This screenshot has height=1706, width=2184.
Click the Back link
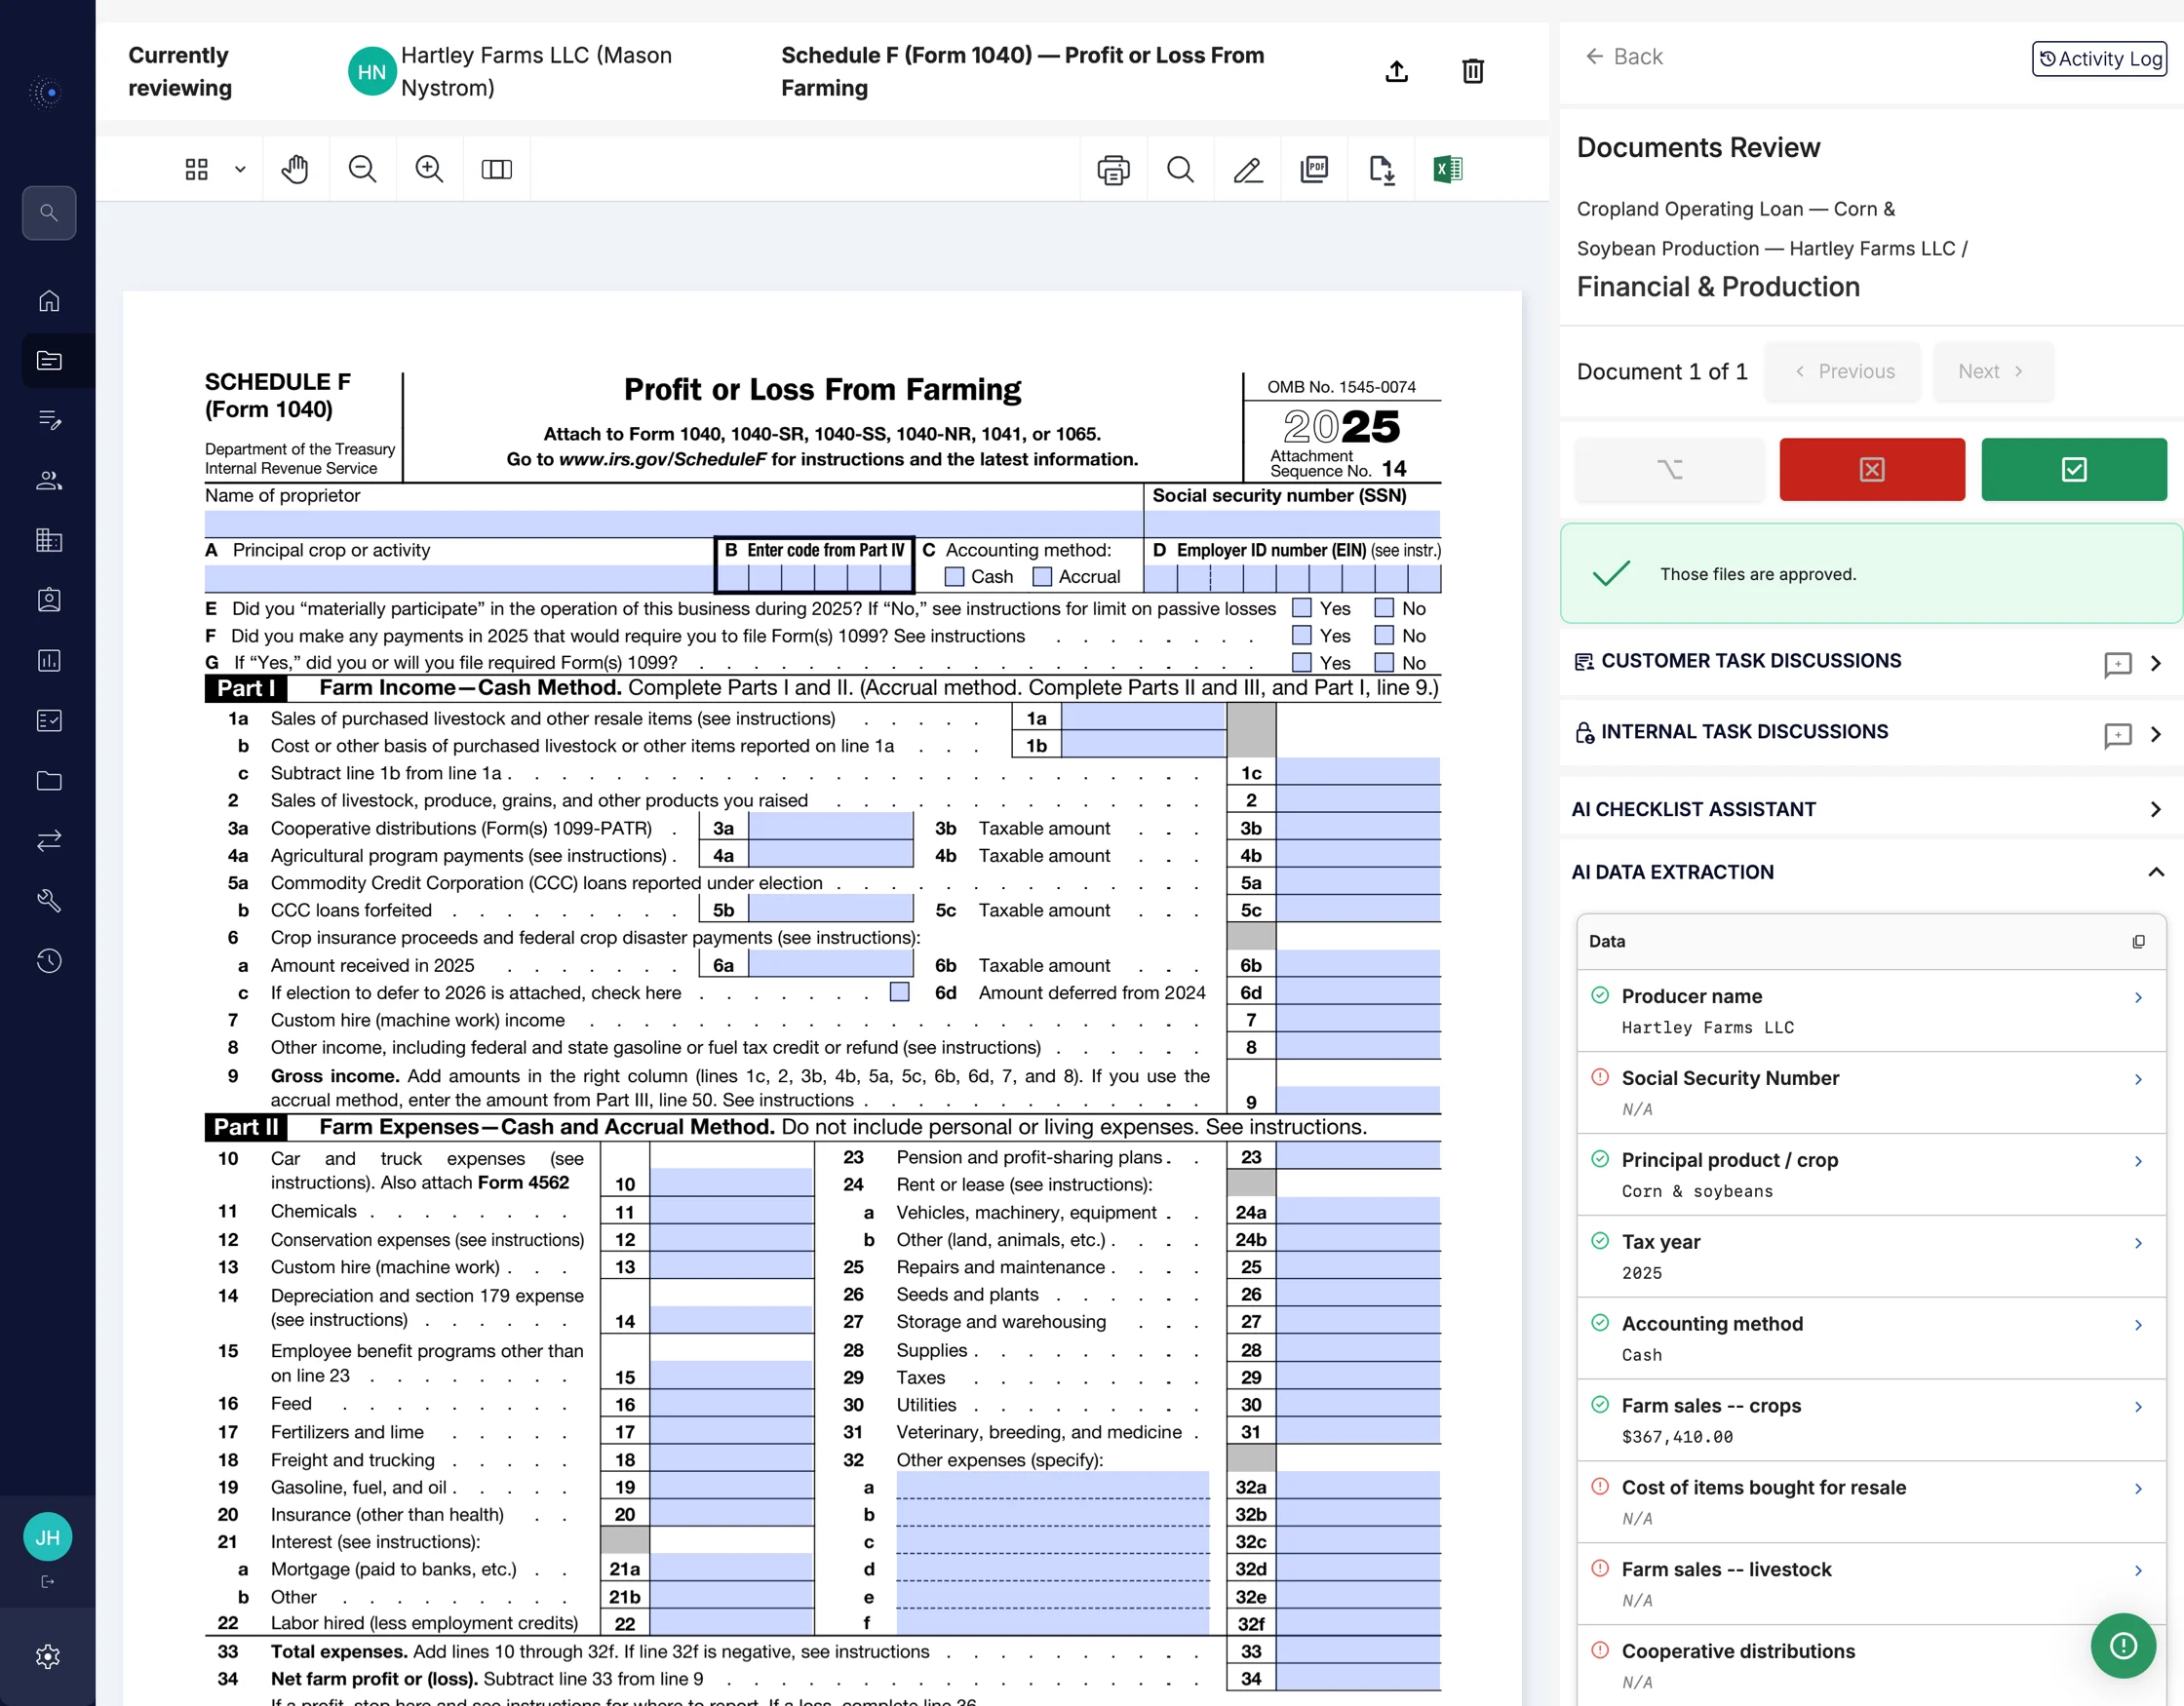[x=1624, y=57]
